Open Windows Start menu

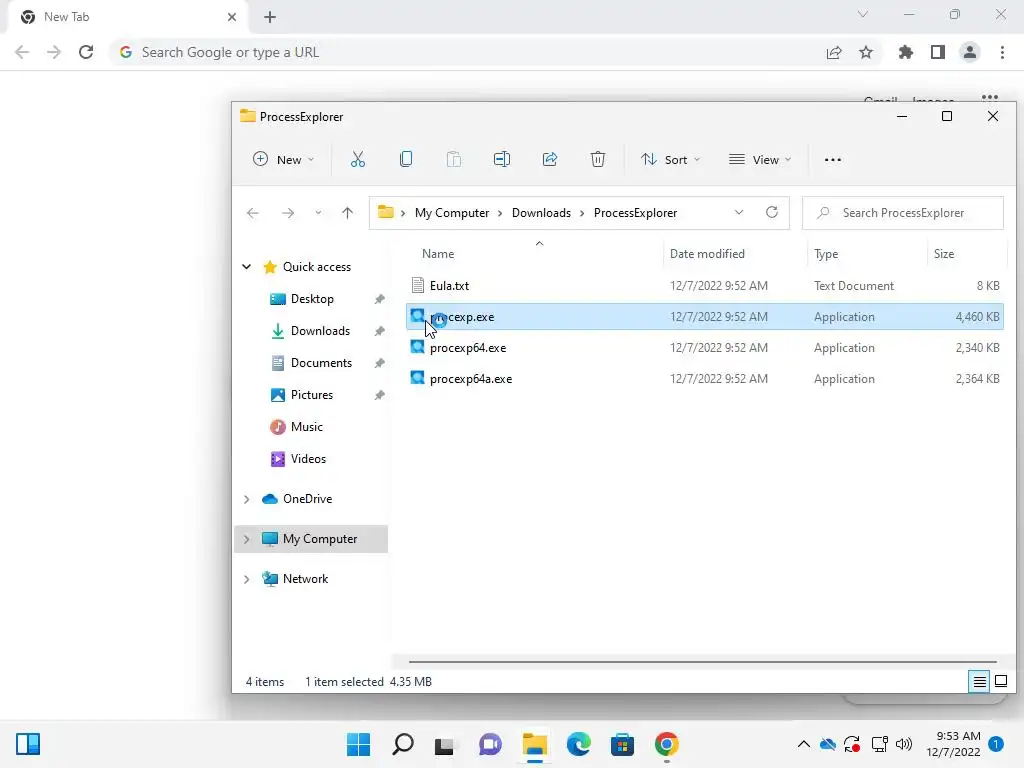click(359, 744)
